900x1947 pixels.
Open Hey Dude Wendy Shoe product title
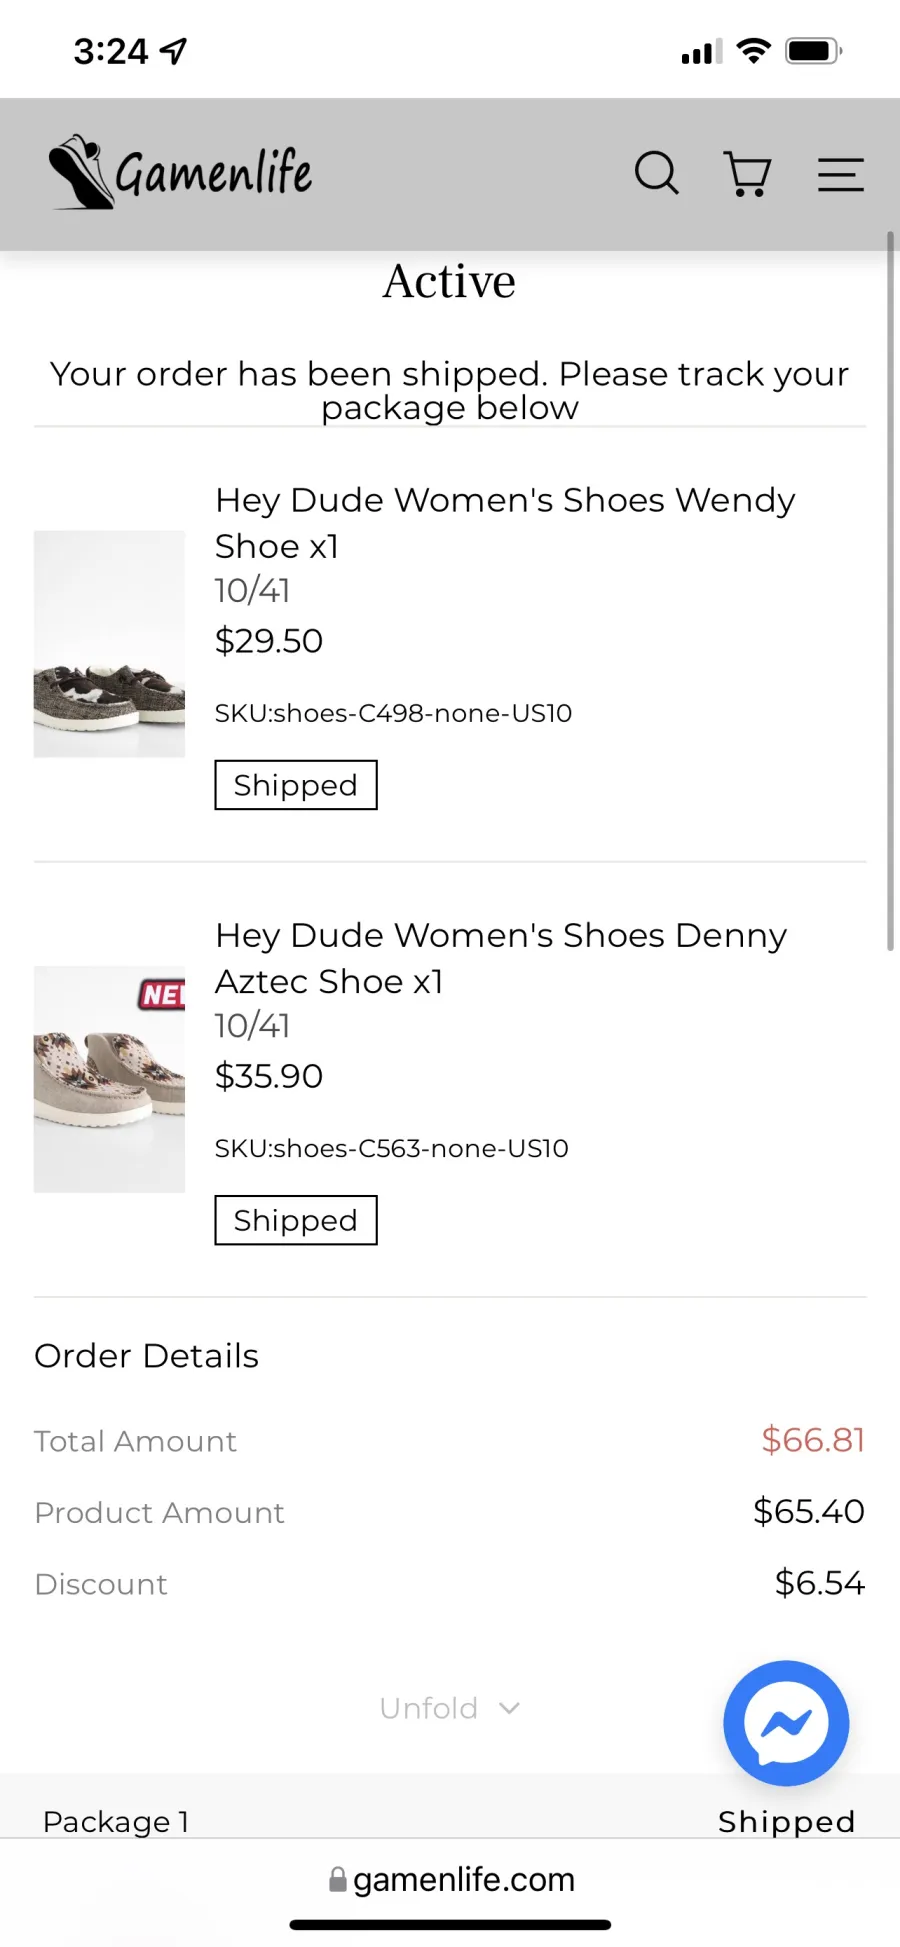pos(505,523)
